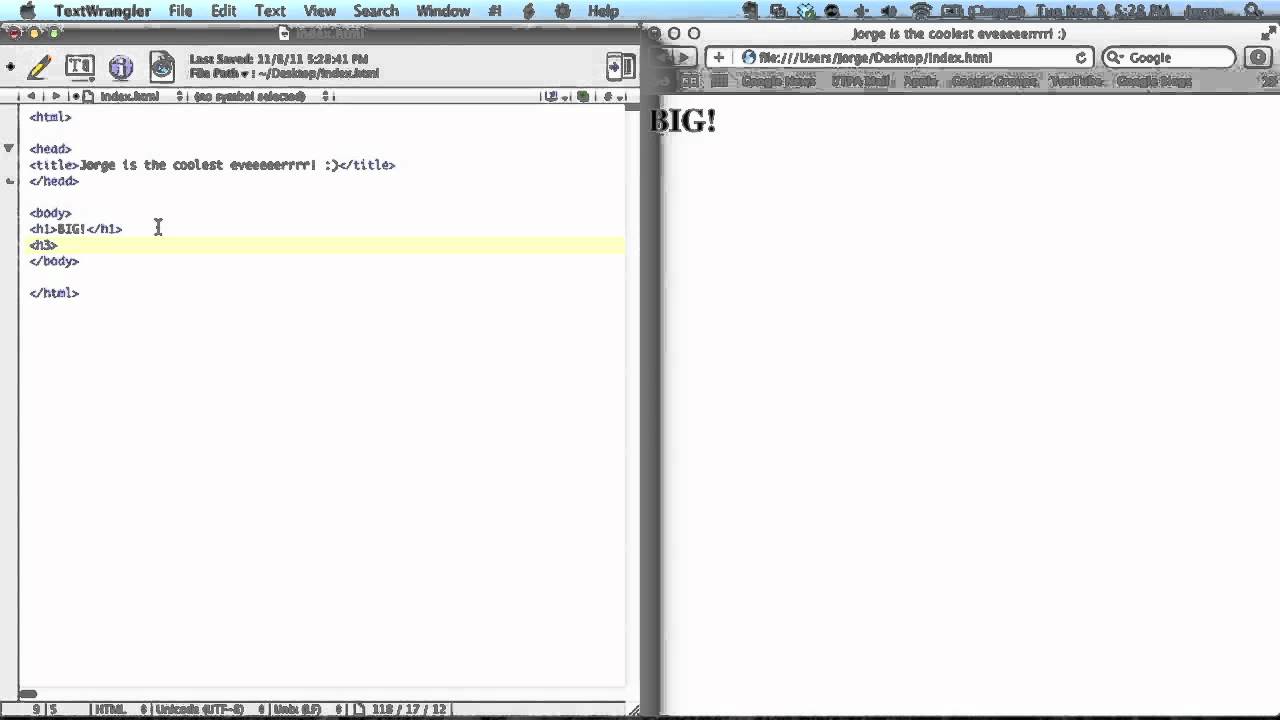Click the Safari button right of search field
Screen dimensions: 1280x720
coord(1258,58)
